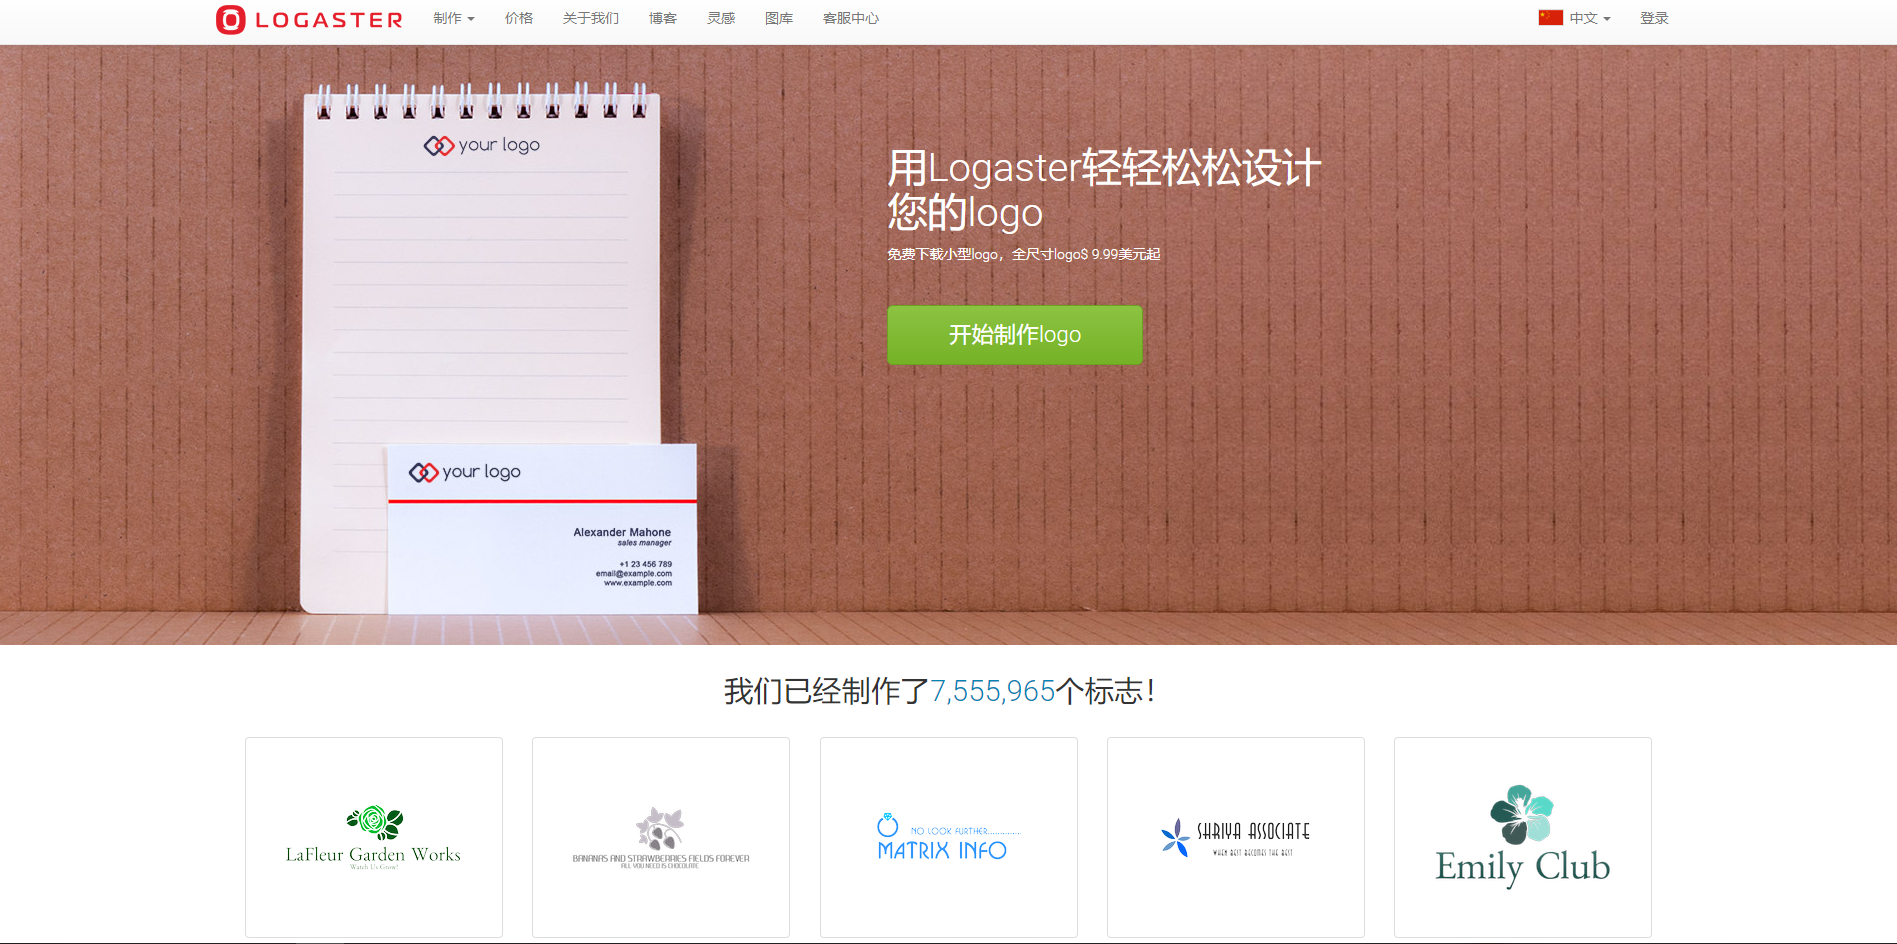
Task: Select the 灵感 menu item
Action: tap(721, 18)
